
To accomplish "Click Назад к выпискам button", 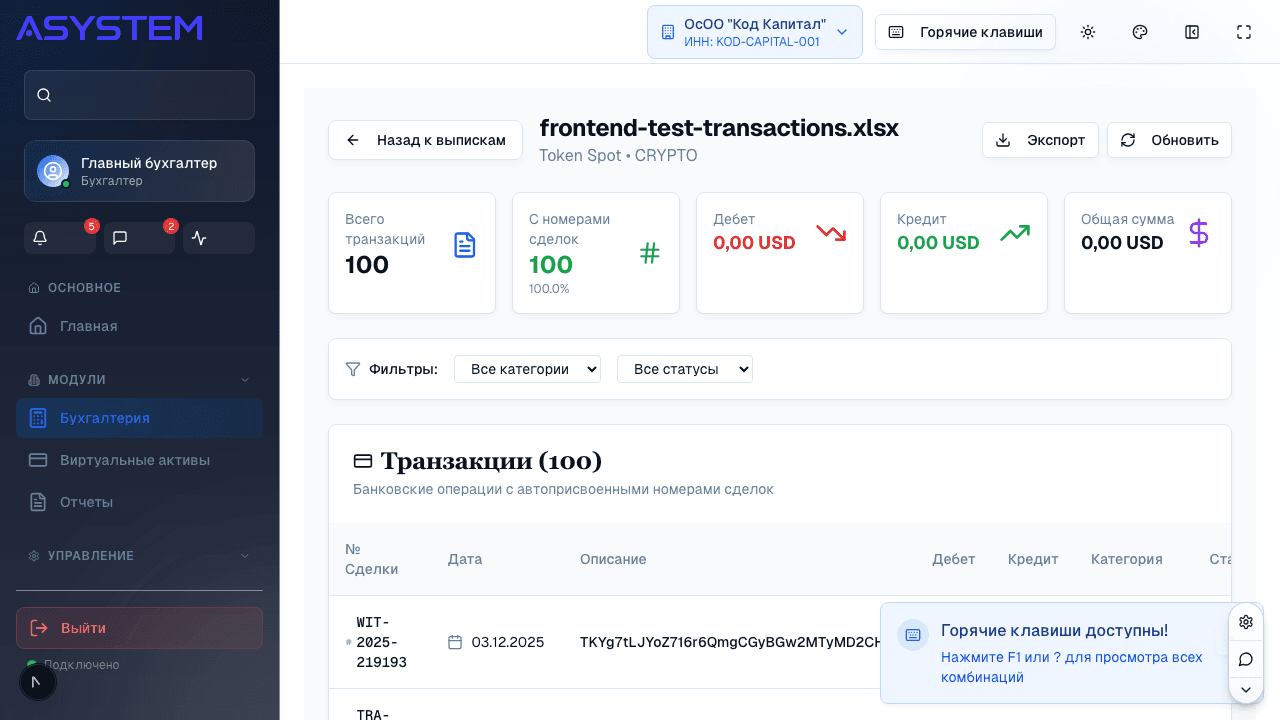I will pyautogui.click(x=425, y=140).
